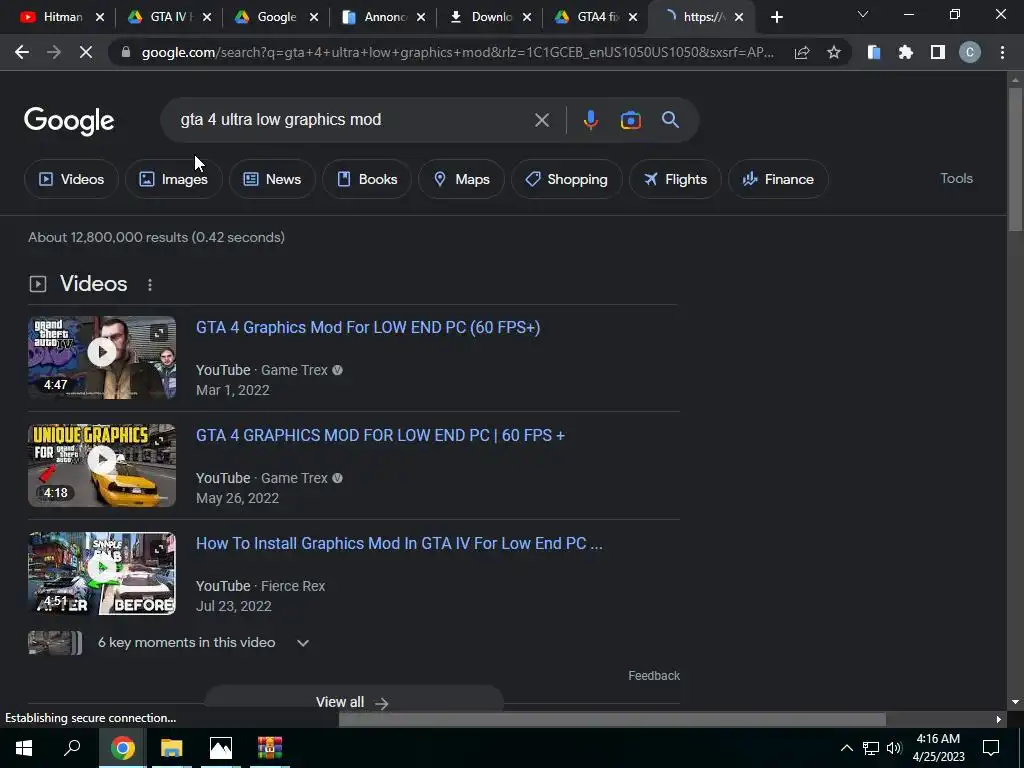Stop loading the page with X button
The height and width of the screenshot is (768, 1024).
point(86,52)
